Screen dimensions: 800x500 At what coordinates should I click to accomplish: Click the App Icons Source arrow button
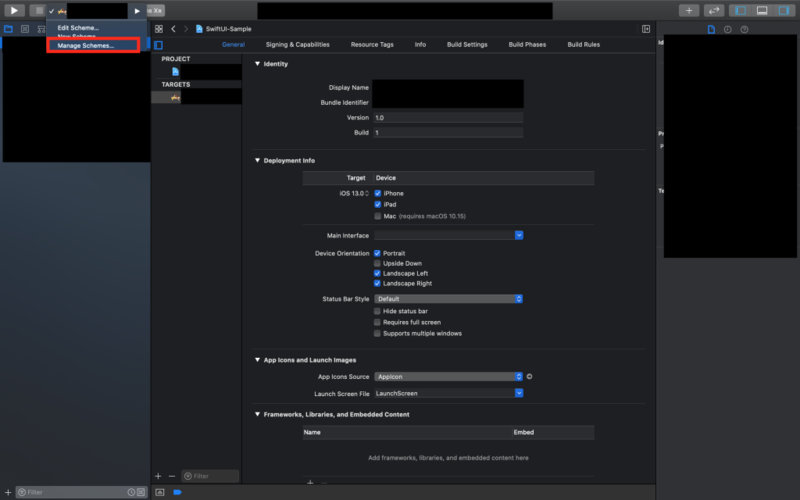(530, 377)
